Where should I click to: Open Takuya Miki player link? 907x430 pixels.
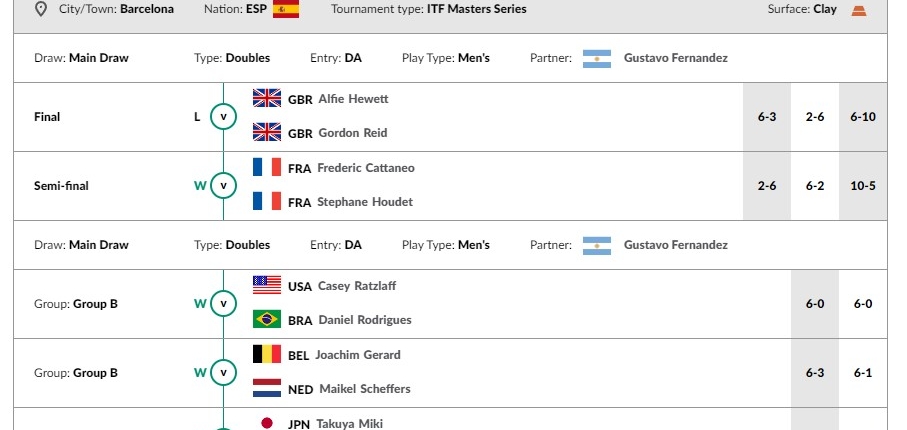coord(349,424)
